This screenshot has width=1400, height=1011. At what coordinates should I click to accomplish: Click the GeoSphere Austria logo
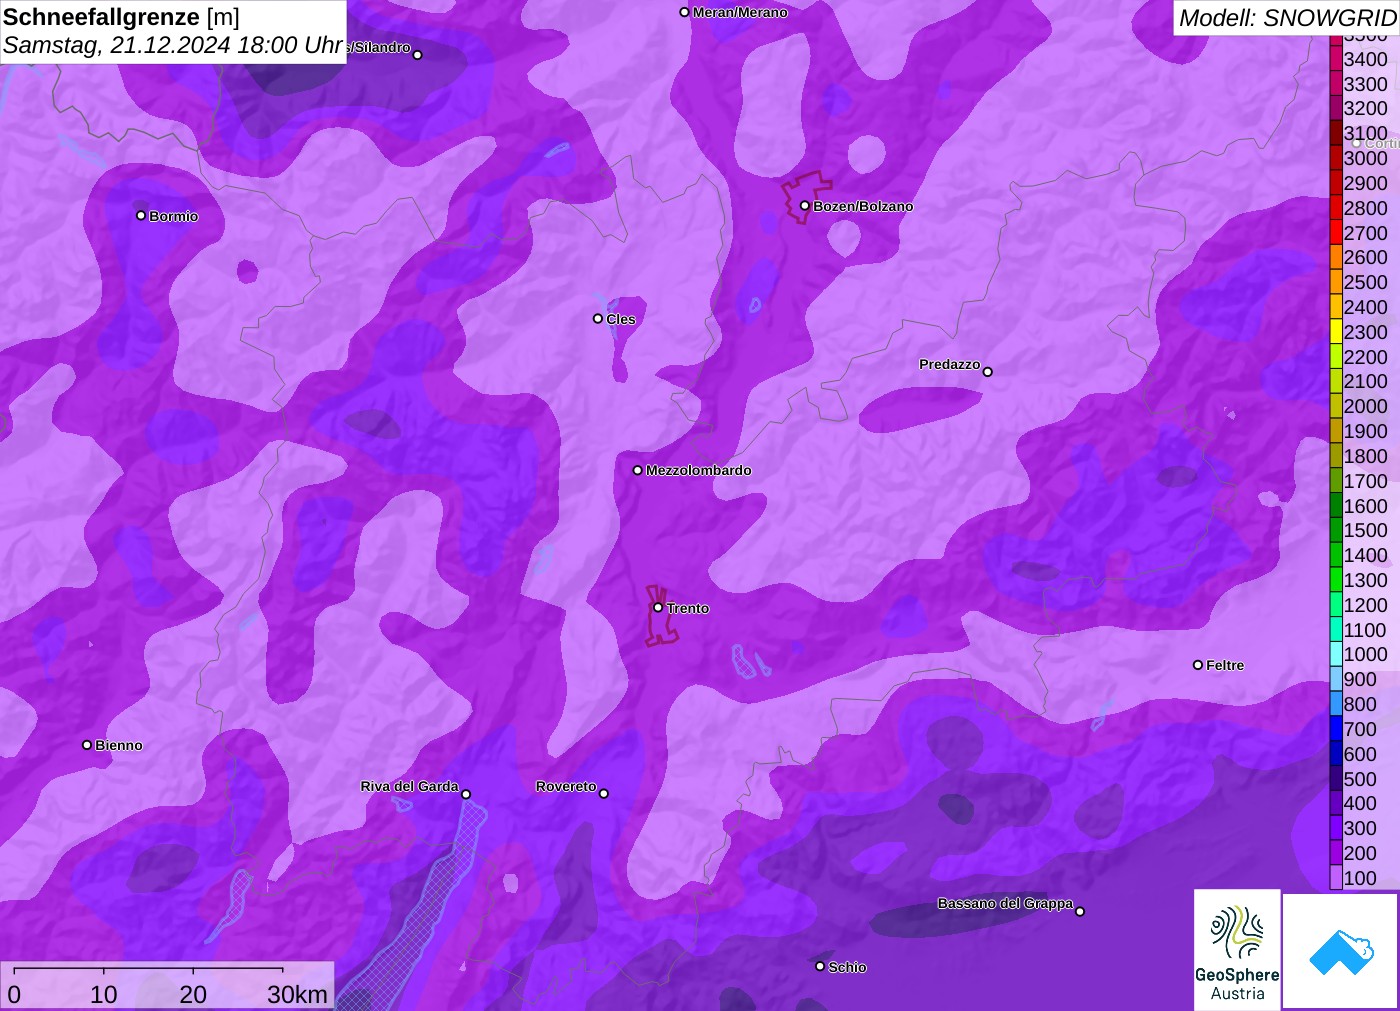1237,949
